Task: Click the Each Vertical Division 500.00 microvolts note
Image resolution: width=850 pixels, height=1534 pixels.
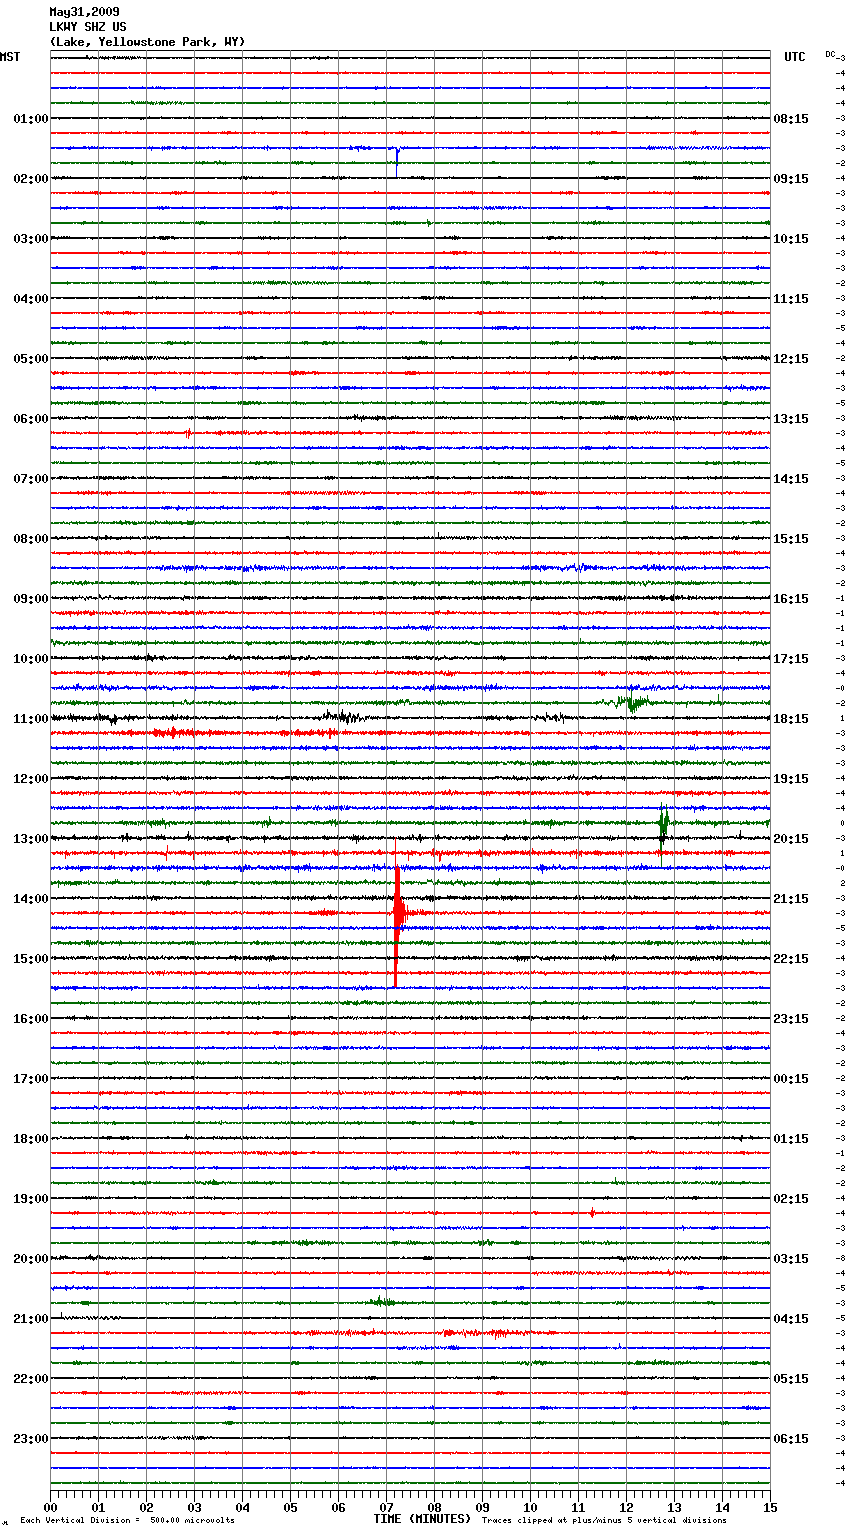Action: [127, 1520]
